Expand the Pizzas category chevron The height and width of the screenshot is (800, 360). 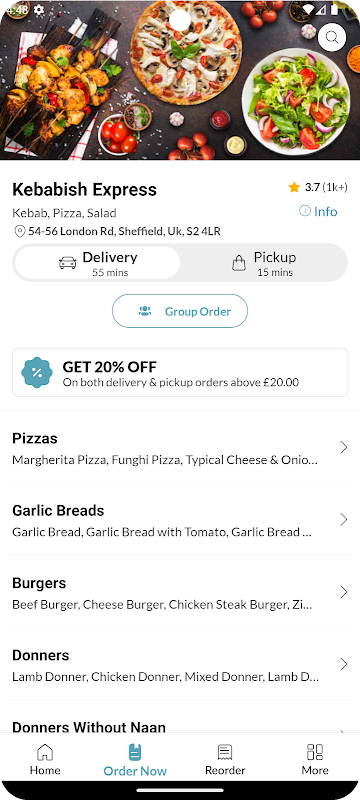(x=344, y=447)
